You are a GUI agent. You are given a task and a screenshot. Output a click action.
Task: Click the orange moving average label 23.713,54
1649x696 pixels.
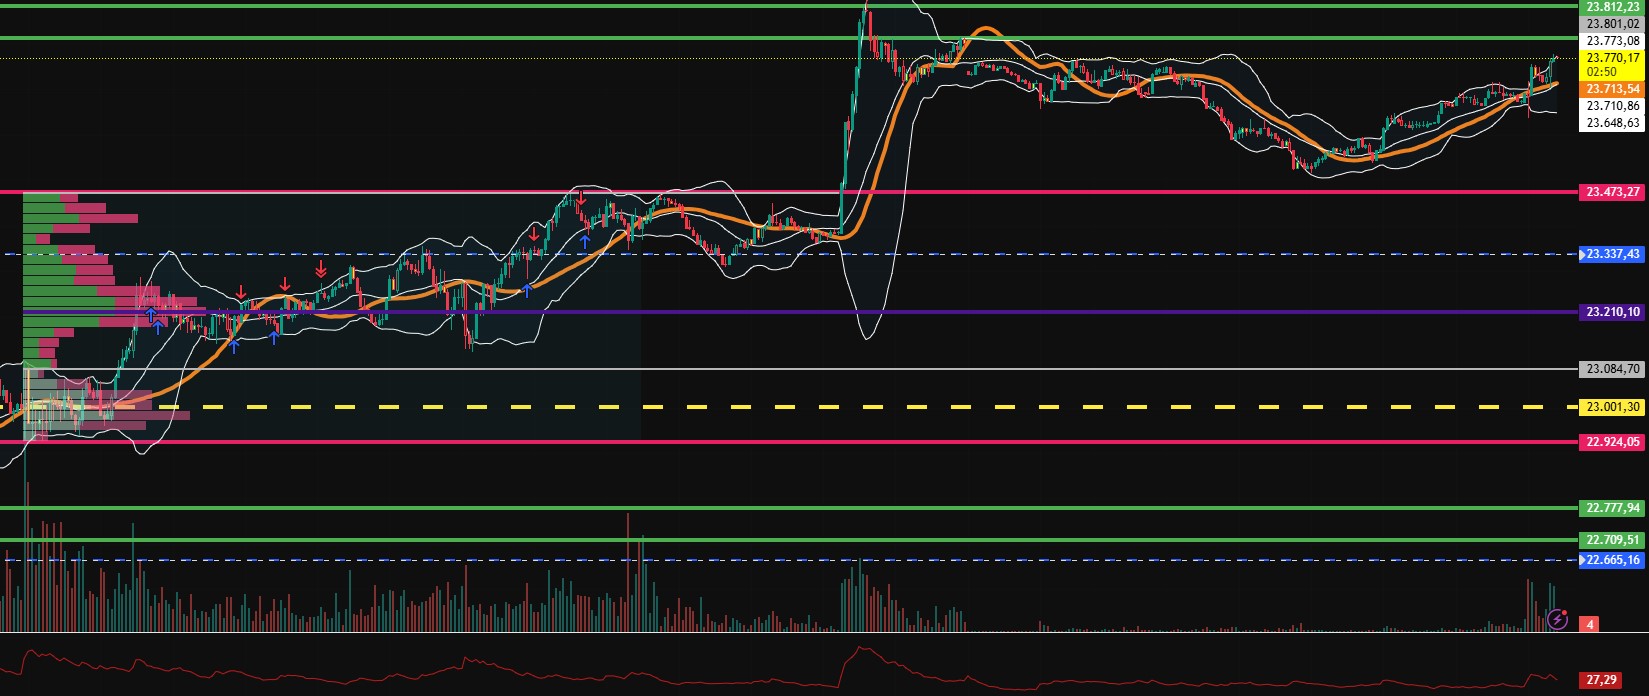pos(1612,89)
